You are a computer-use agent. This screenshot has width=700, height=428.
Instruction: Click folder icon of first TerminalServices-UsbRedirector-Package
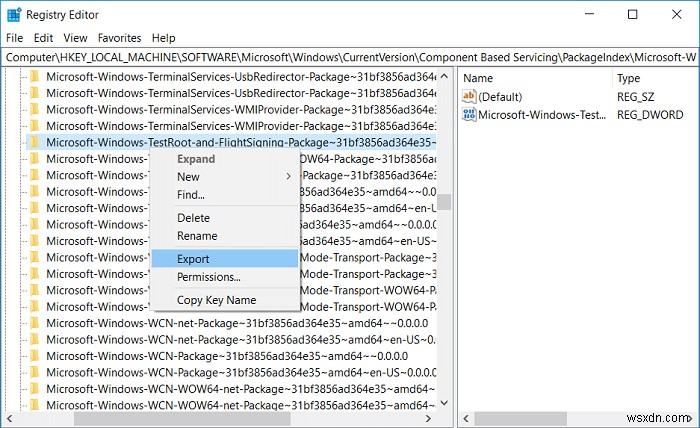[34, 77]
